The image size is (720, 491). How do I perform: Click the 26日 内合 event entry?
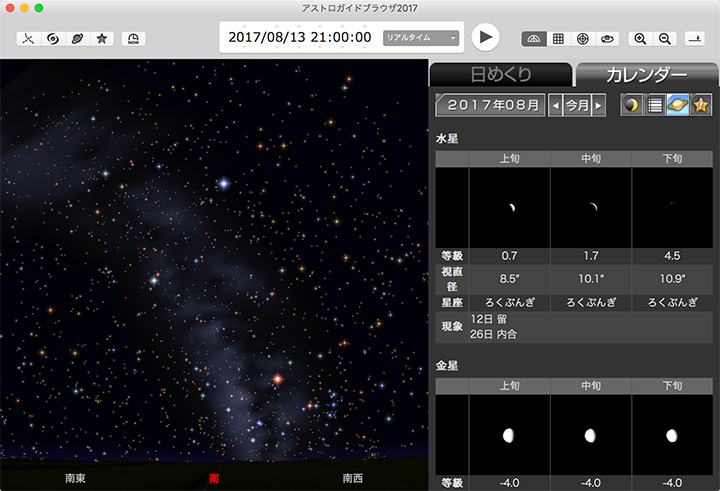click(x=494, y=334)
